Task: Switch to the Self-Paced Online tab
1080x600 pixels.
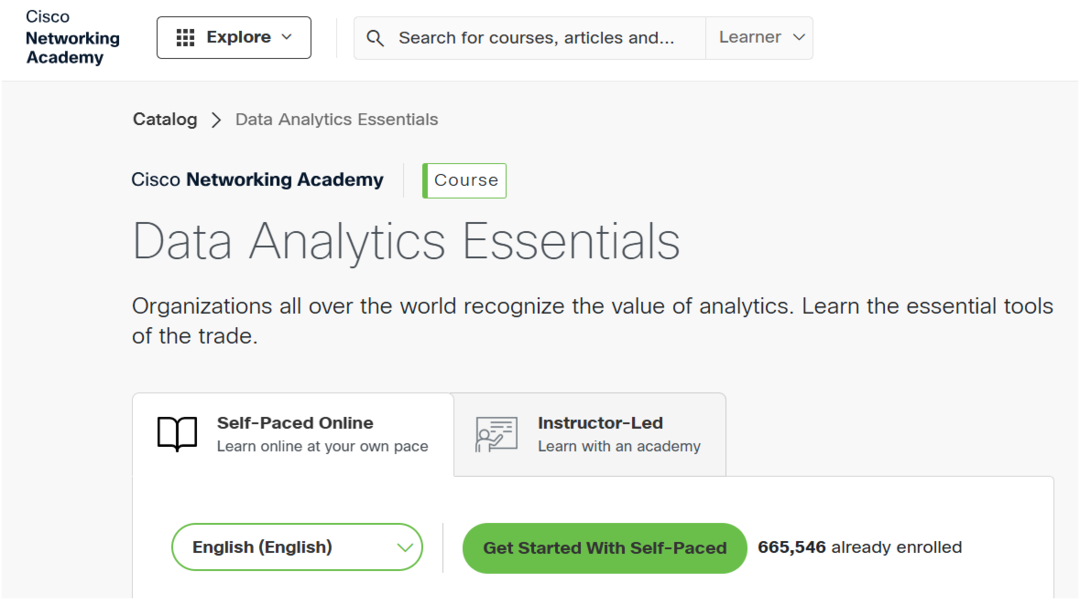Action: [294, 434]
